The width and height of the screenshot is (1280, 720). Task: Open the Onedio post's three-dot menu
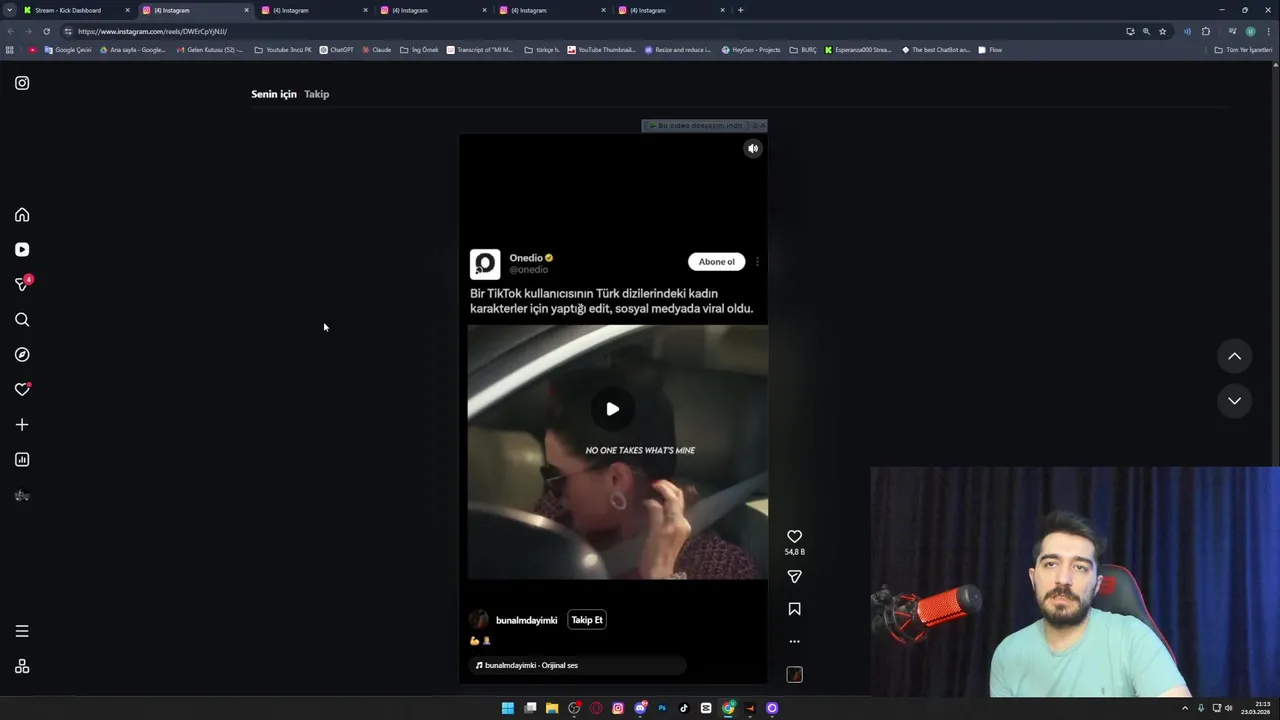pos(757,262)
